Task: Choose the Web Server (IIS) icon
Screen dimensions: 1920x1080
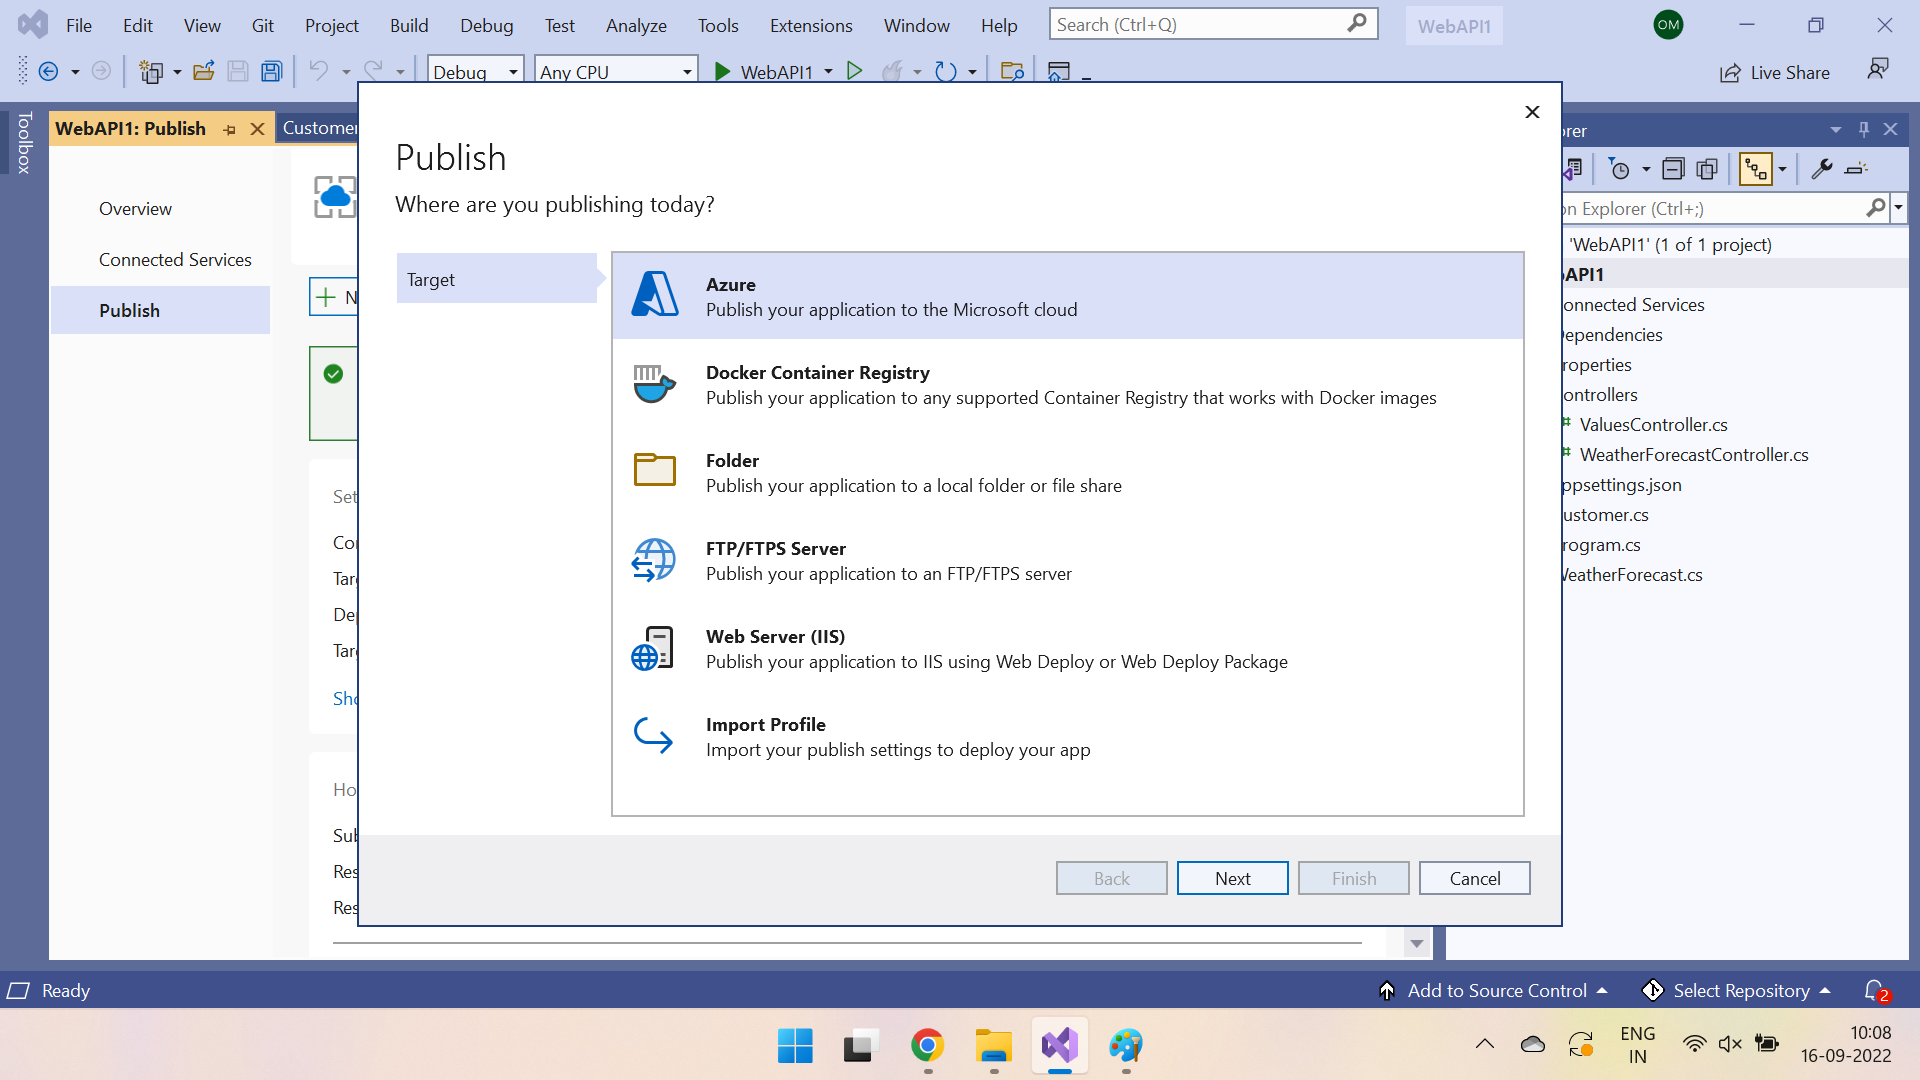Action: coord(653,648)
